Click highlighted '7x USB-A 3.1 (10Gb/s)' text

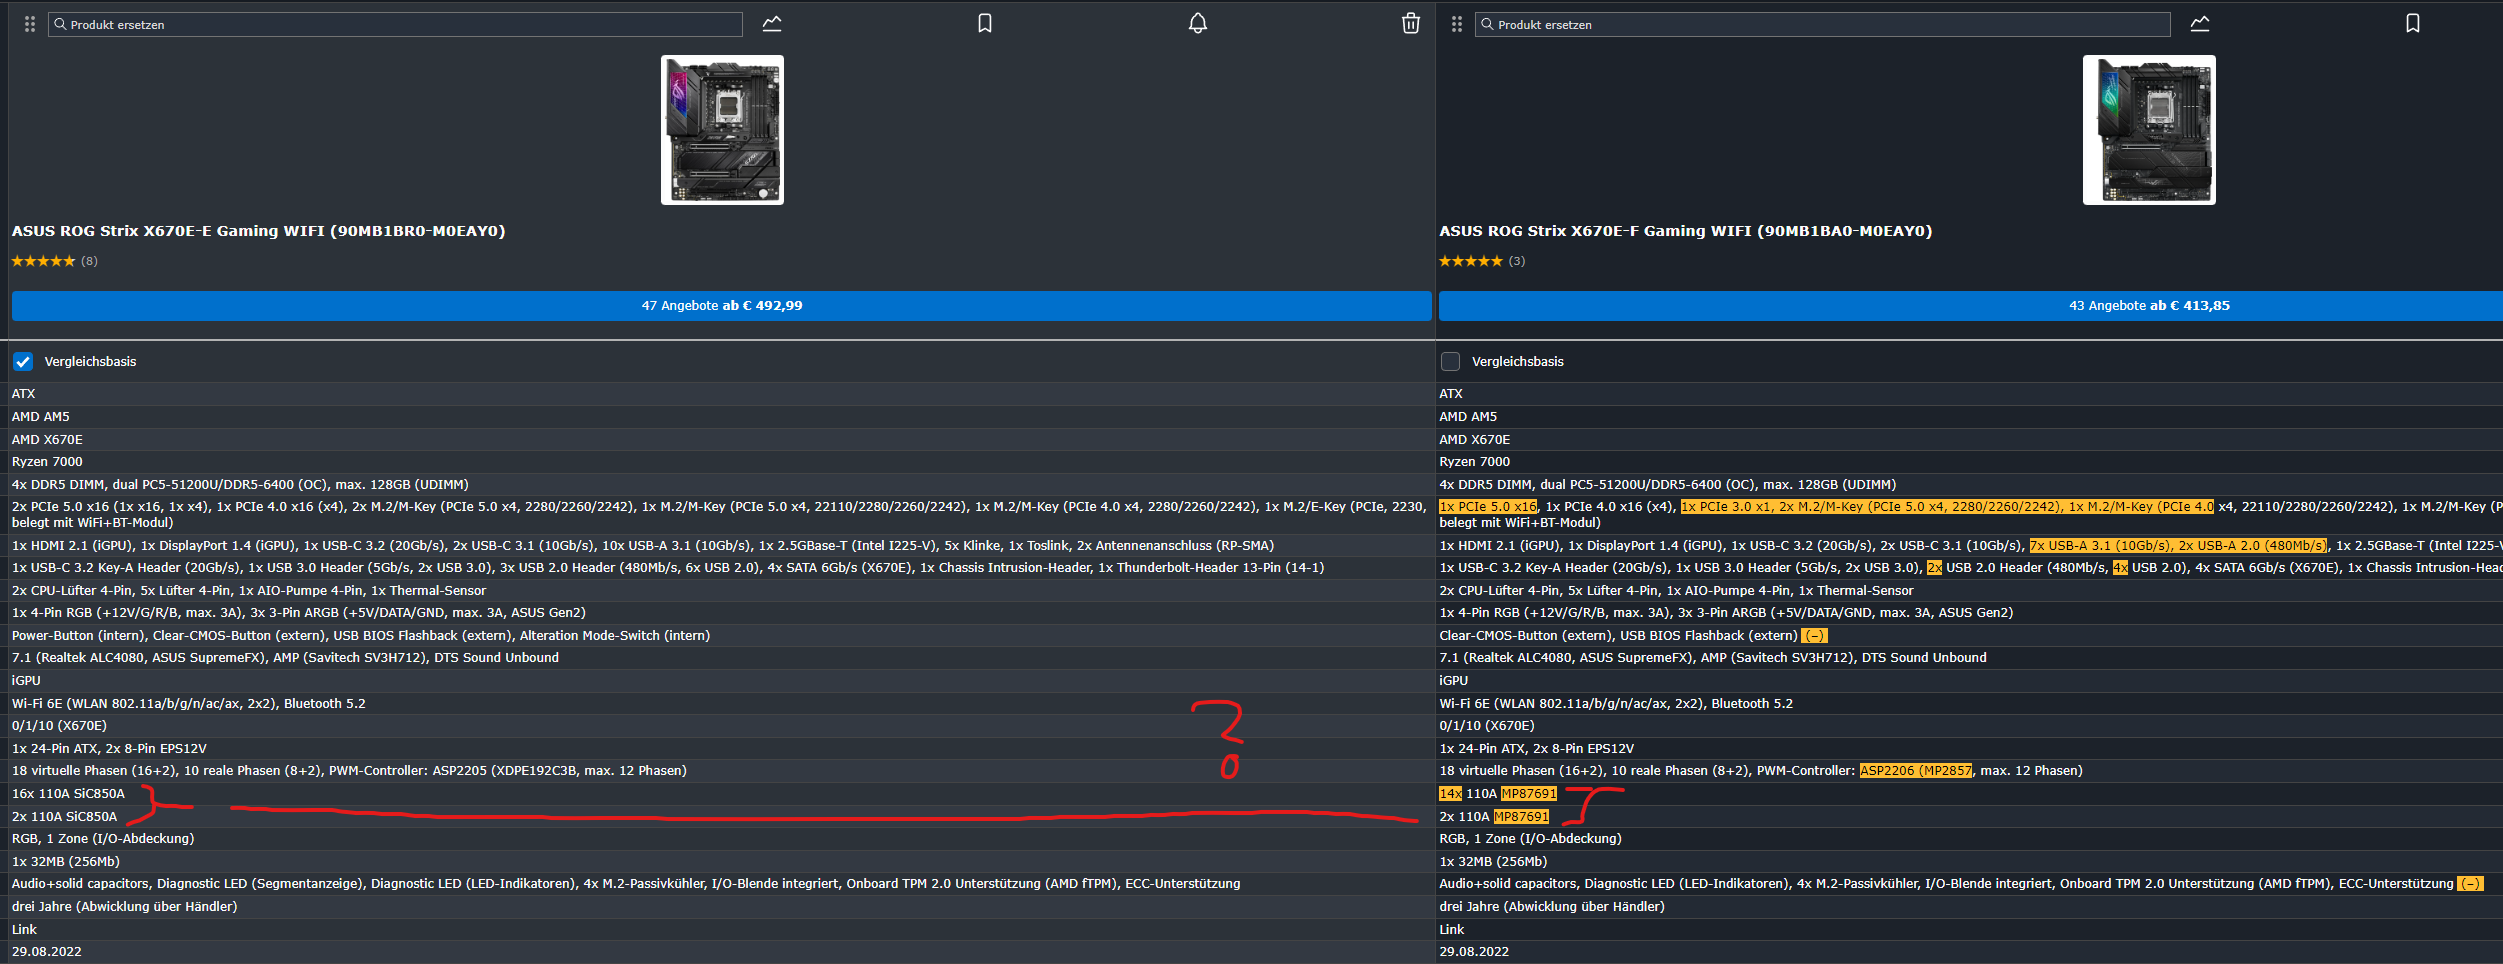[x=2101, y=545]
